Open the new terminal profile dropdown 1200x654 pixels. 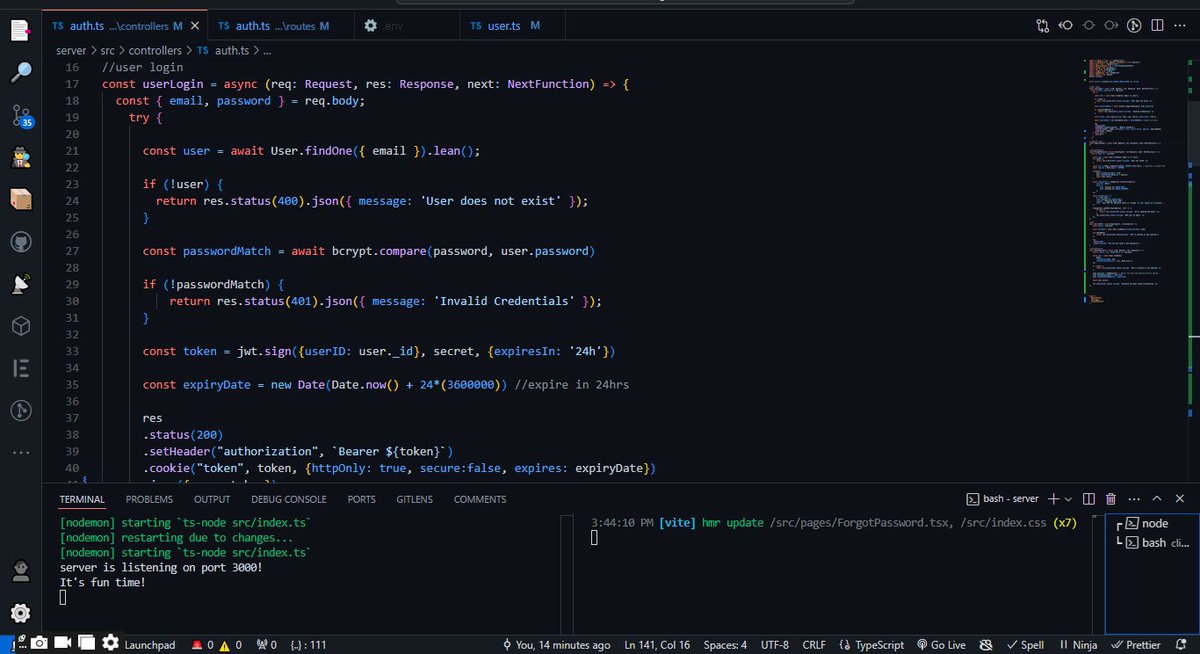tap(1066, 498)
